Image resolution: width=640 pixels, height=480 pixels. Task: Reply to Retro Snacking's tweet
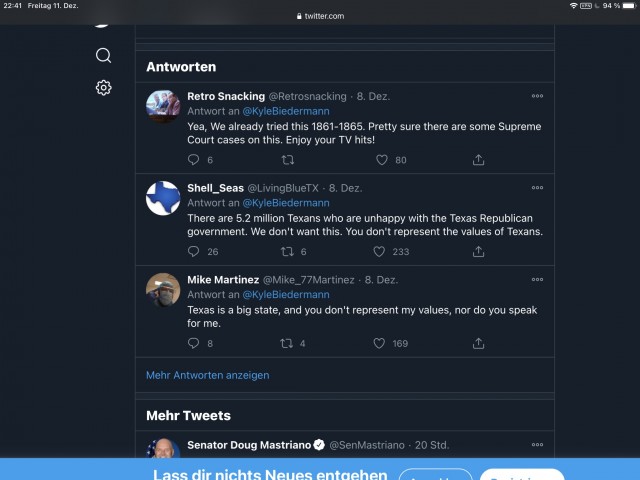point(194,160)
